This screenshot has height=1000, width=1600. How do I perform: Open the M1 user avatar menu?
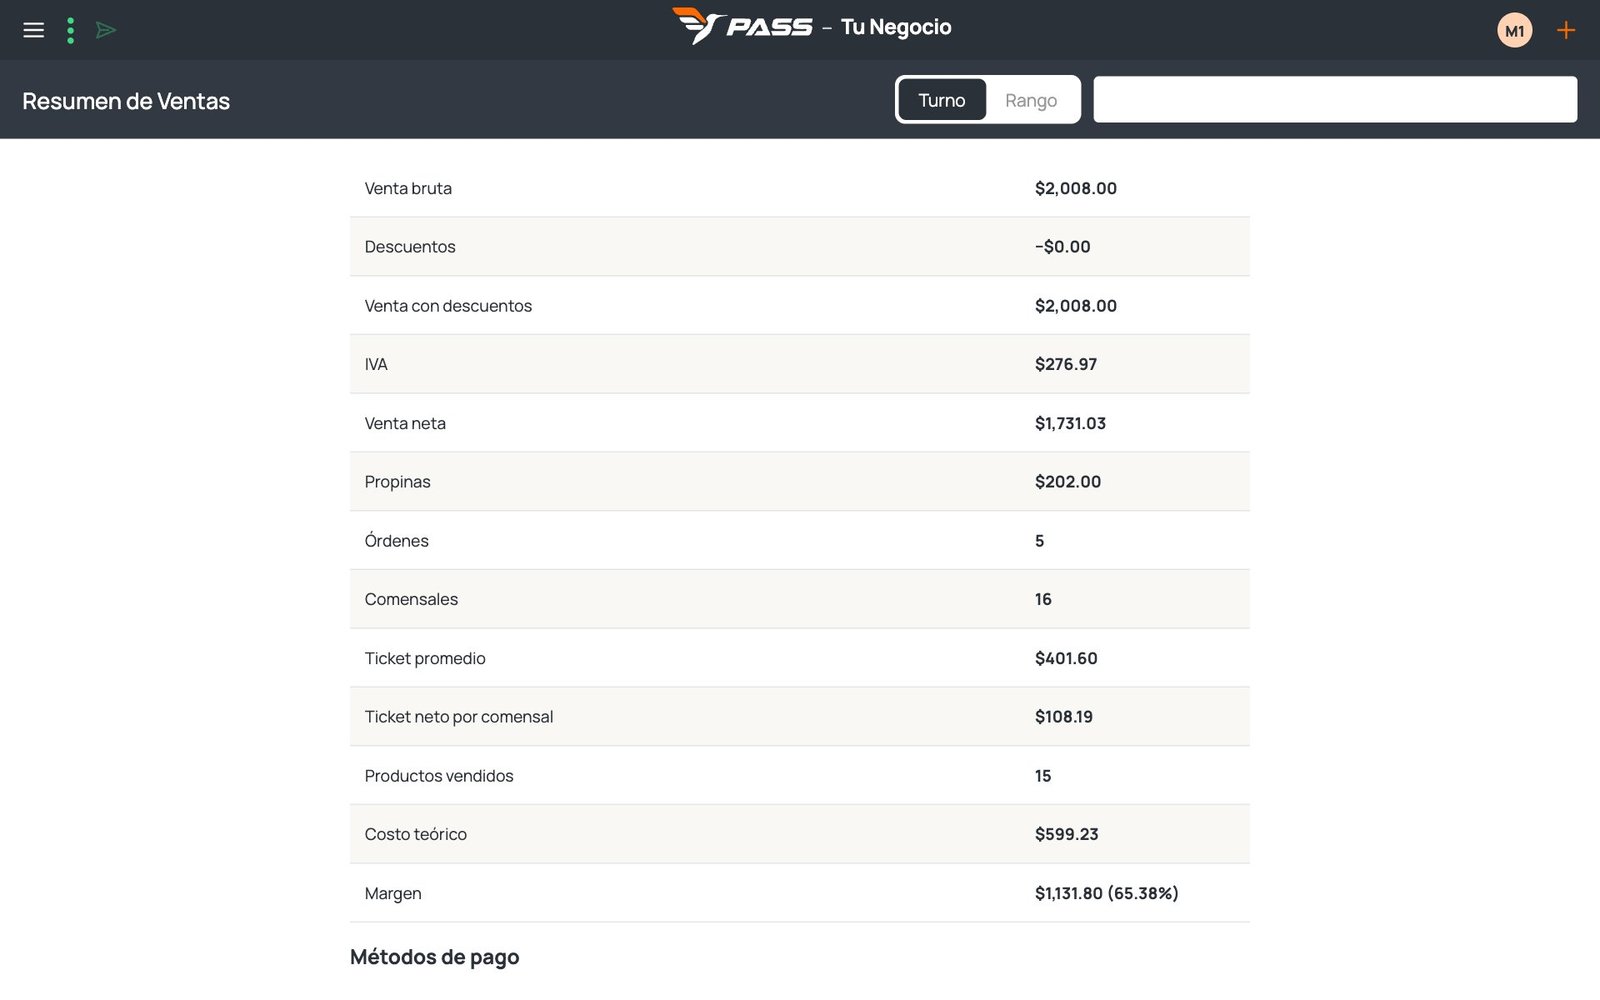tap(1514, 30)
